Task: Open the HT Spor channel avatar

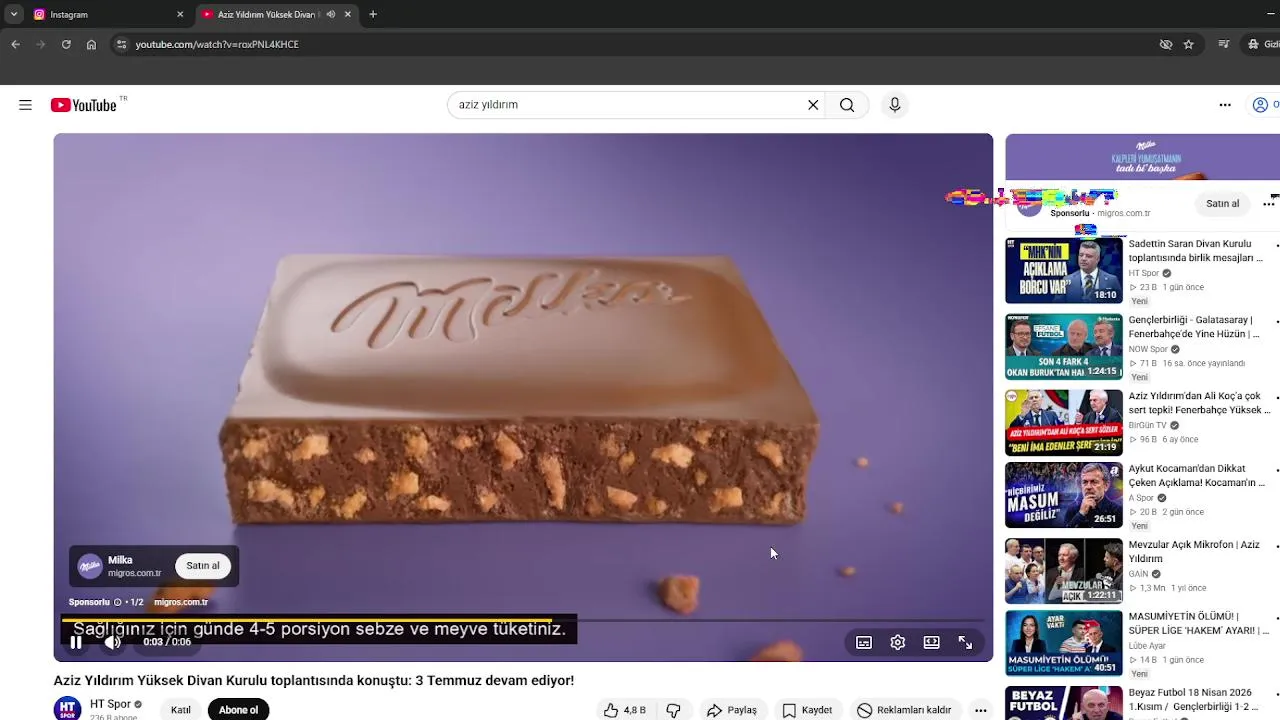Action: (67, 709)
